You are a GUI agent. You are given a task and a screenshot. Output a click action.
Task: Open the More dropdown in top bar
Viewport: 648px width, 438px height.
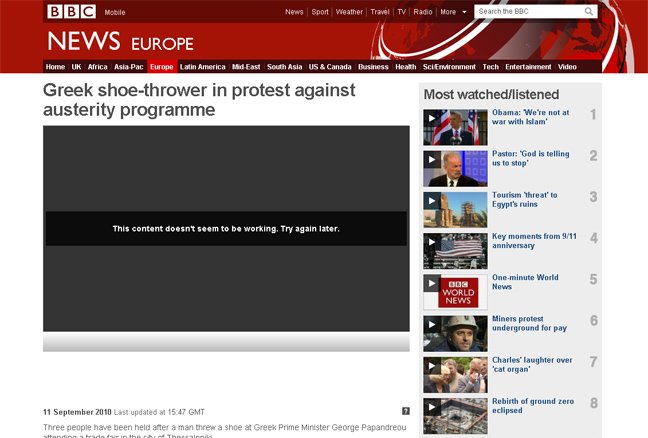(452, 12)
